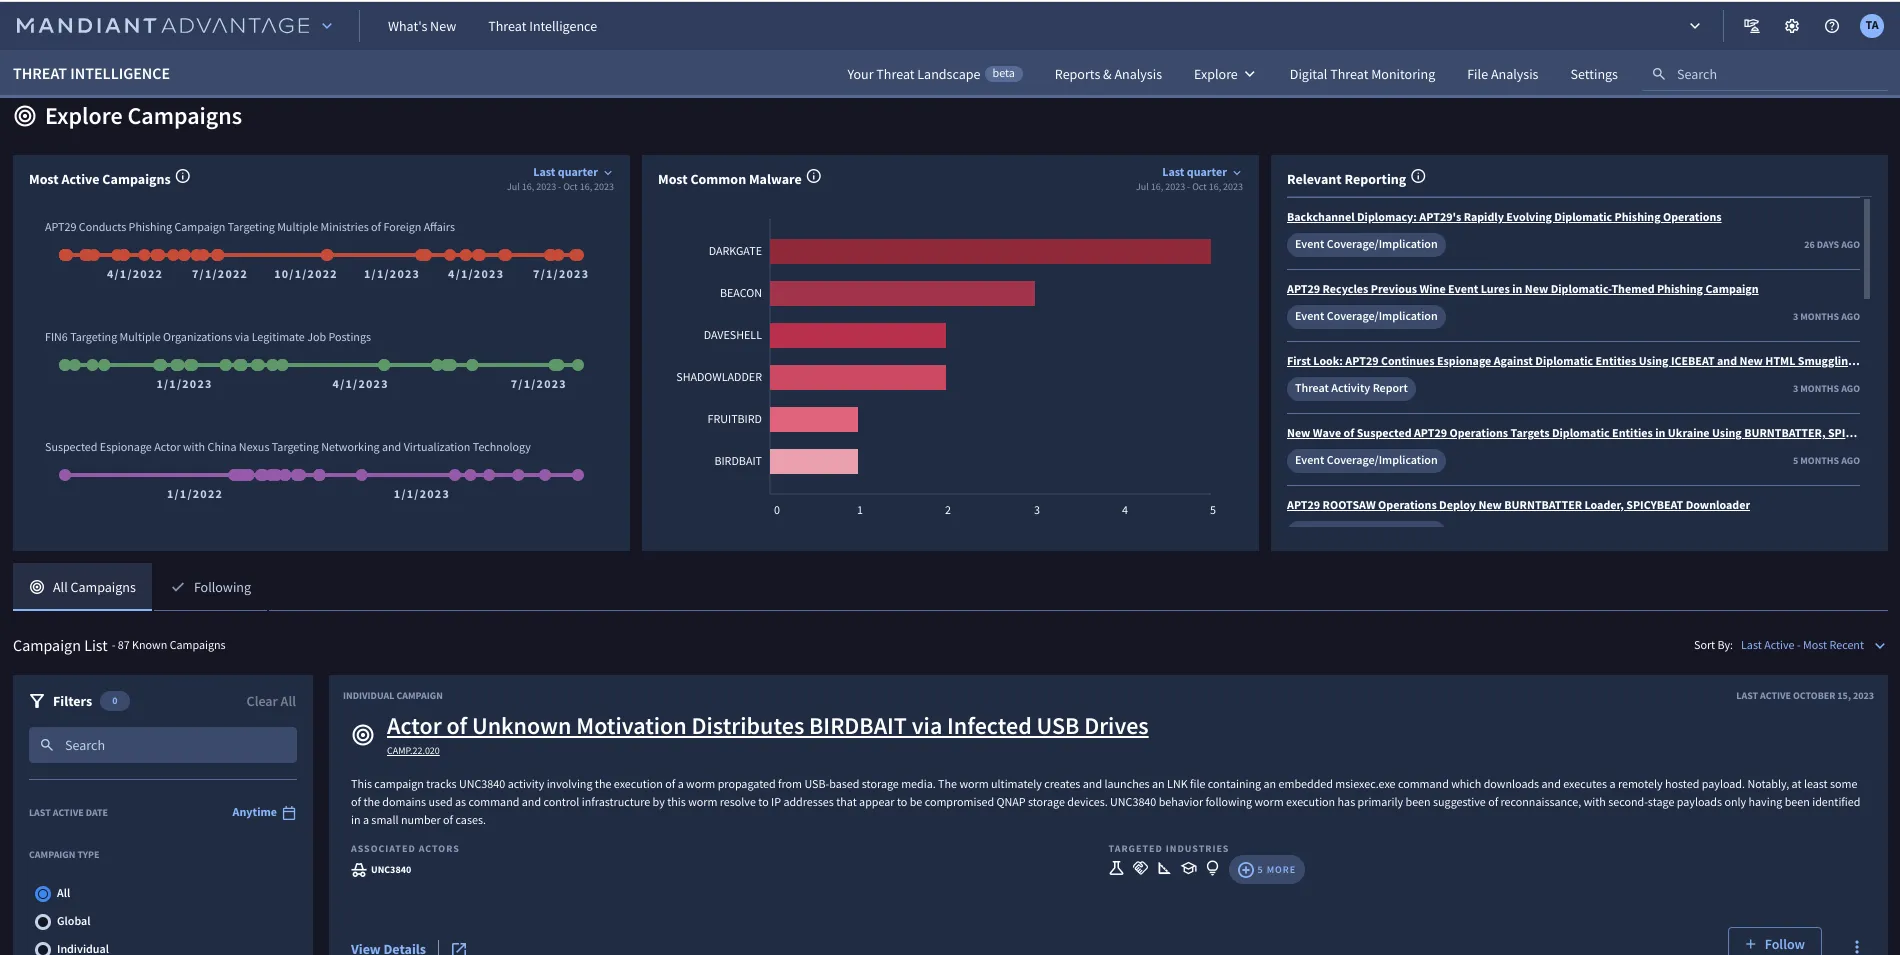This screenshot has height=955, width=1900.
Task: Open the settings gear icon in header
Action: click(x=1791, y=27)
